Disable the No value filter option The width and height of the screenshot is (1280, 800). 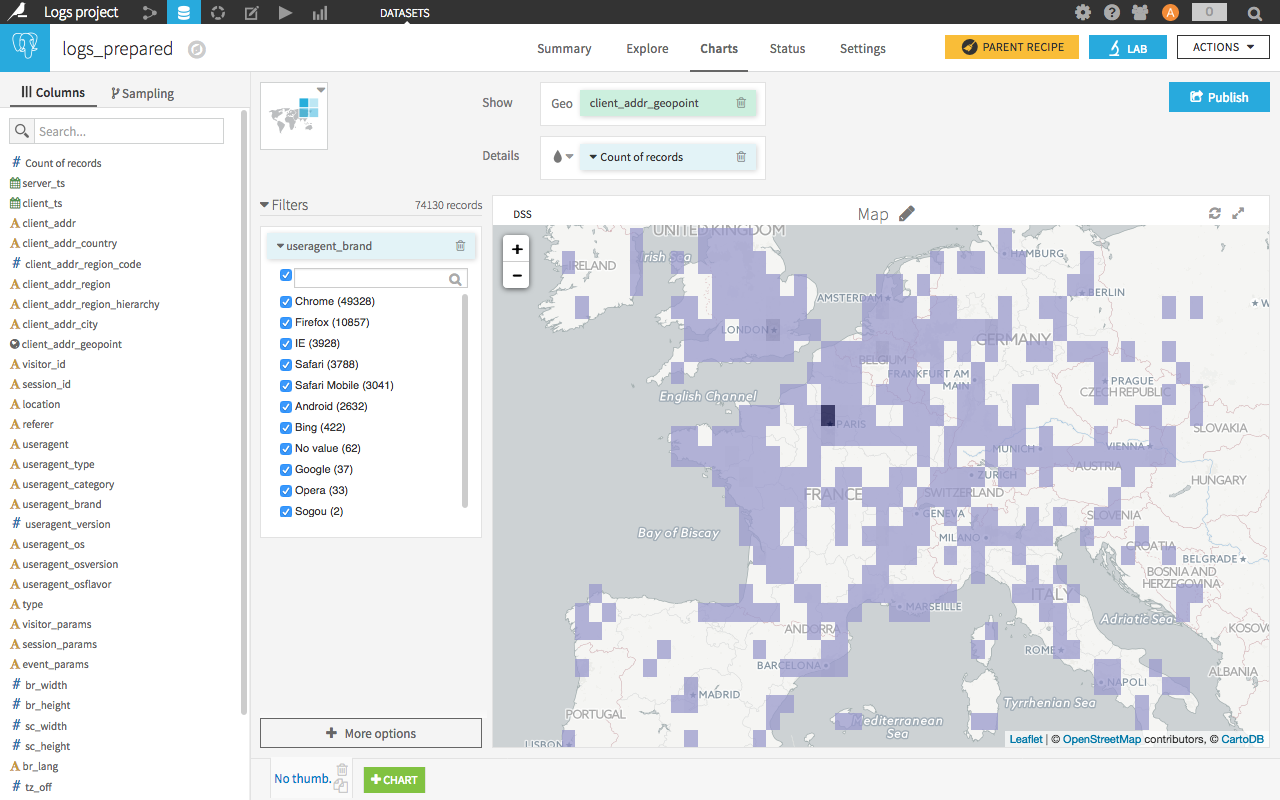(x=285, y=448)
